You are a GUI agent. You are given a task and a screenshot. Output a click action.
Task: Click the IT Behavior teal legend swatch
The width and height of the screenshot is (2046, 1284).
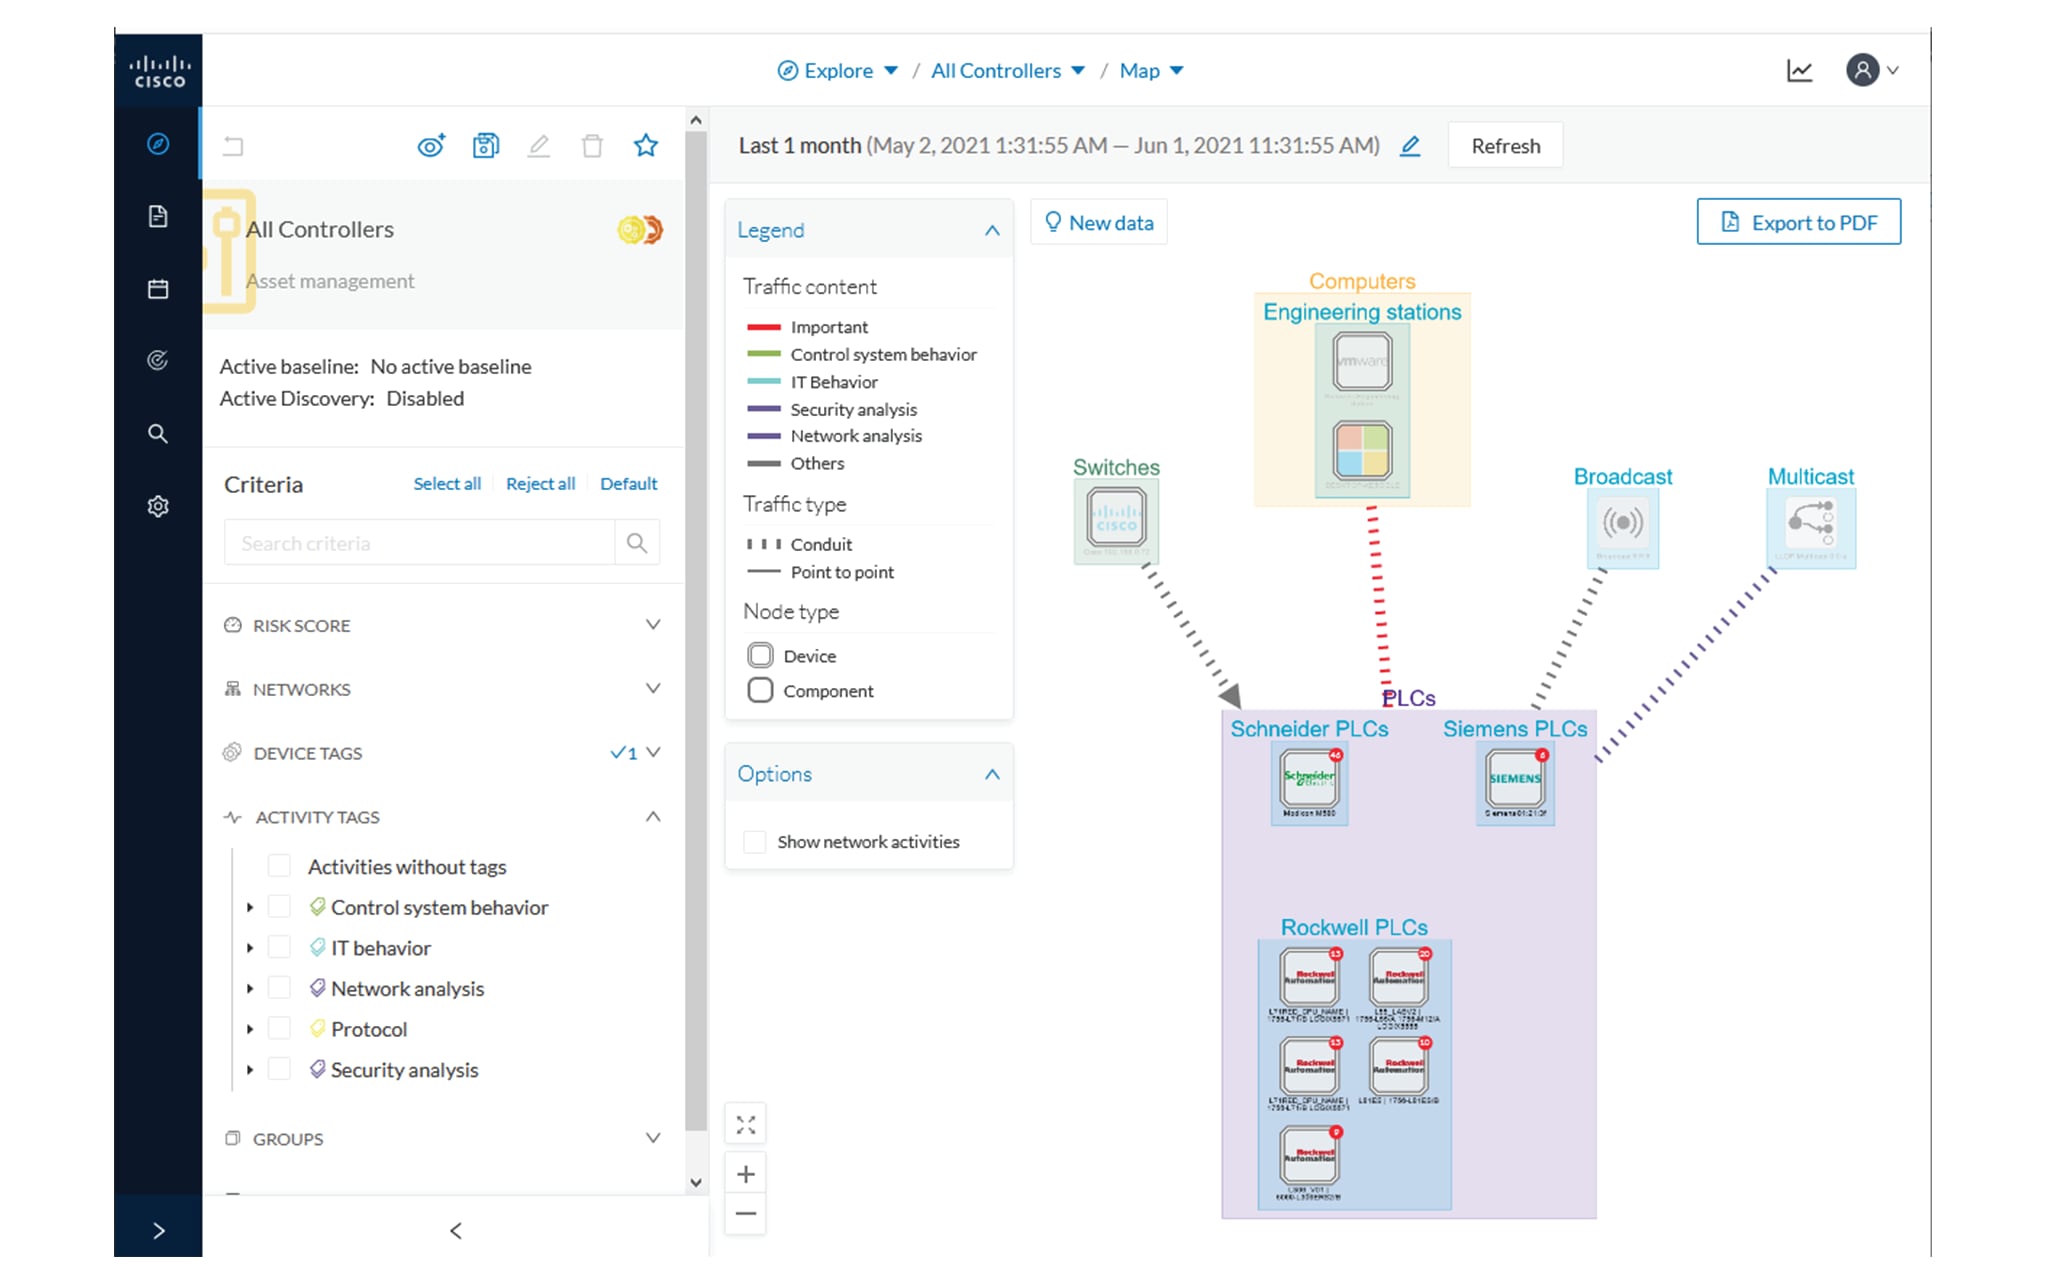[764, 382]
